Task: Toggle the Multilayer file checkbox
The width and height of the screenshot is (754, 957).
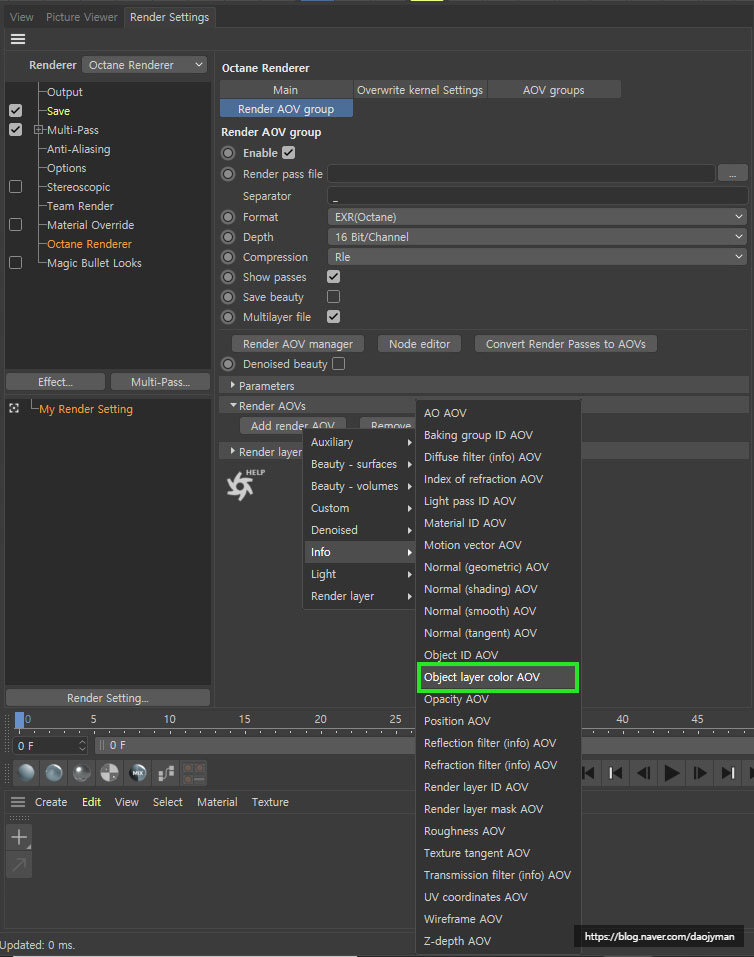Action: tap(333, 317)
